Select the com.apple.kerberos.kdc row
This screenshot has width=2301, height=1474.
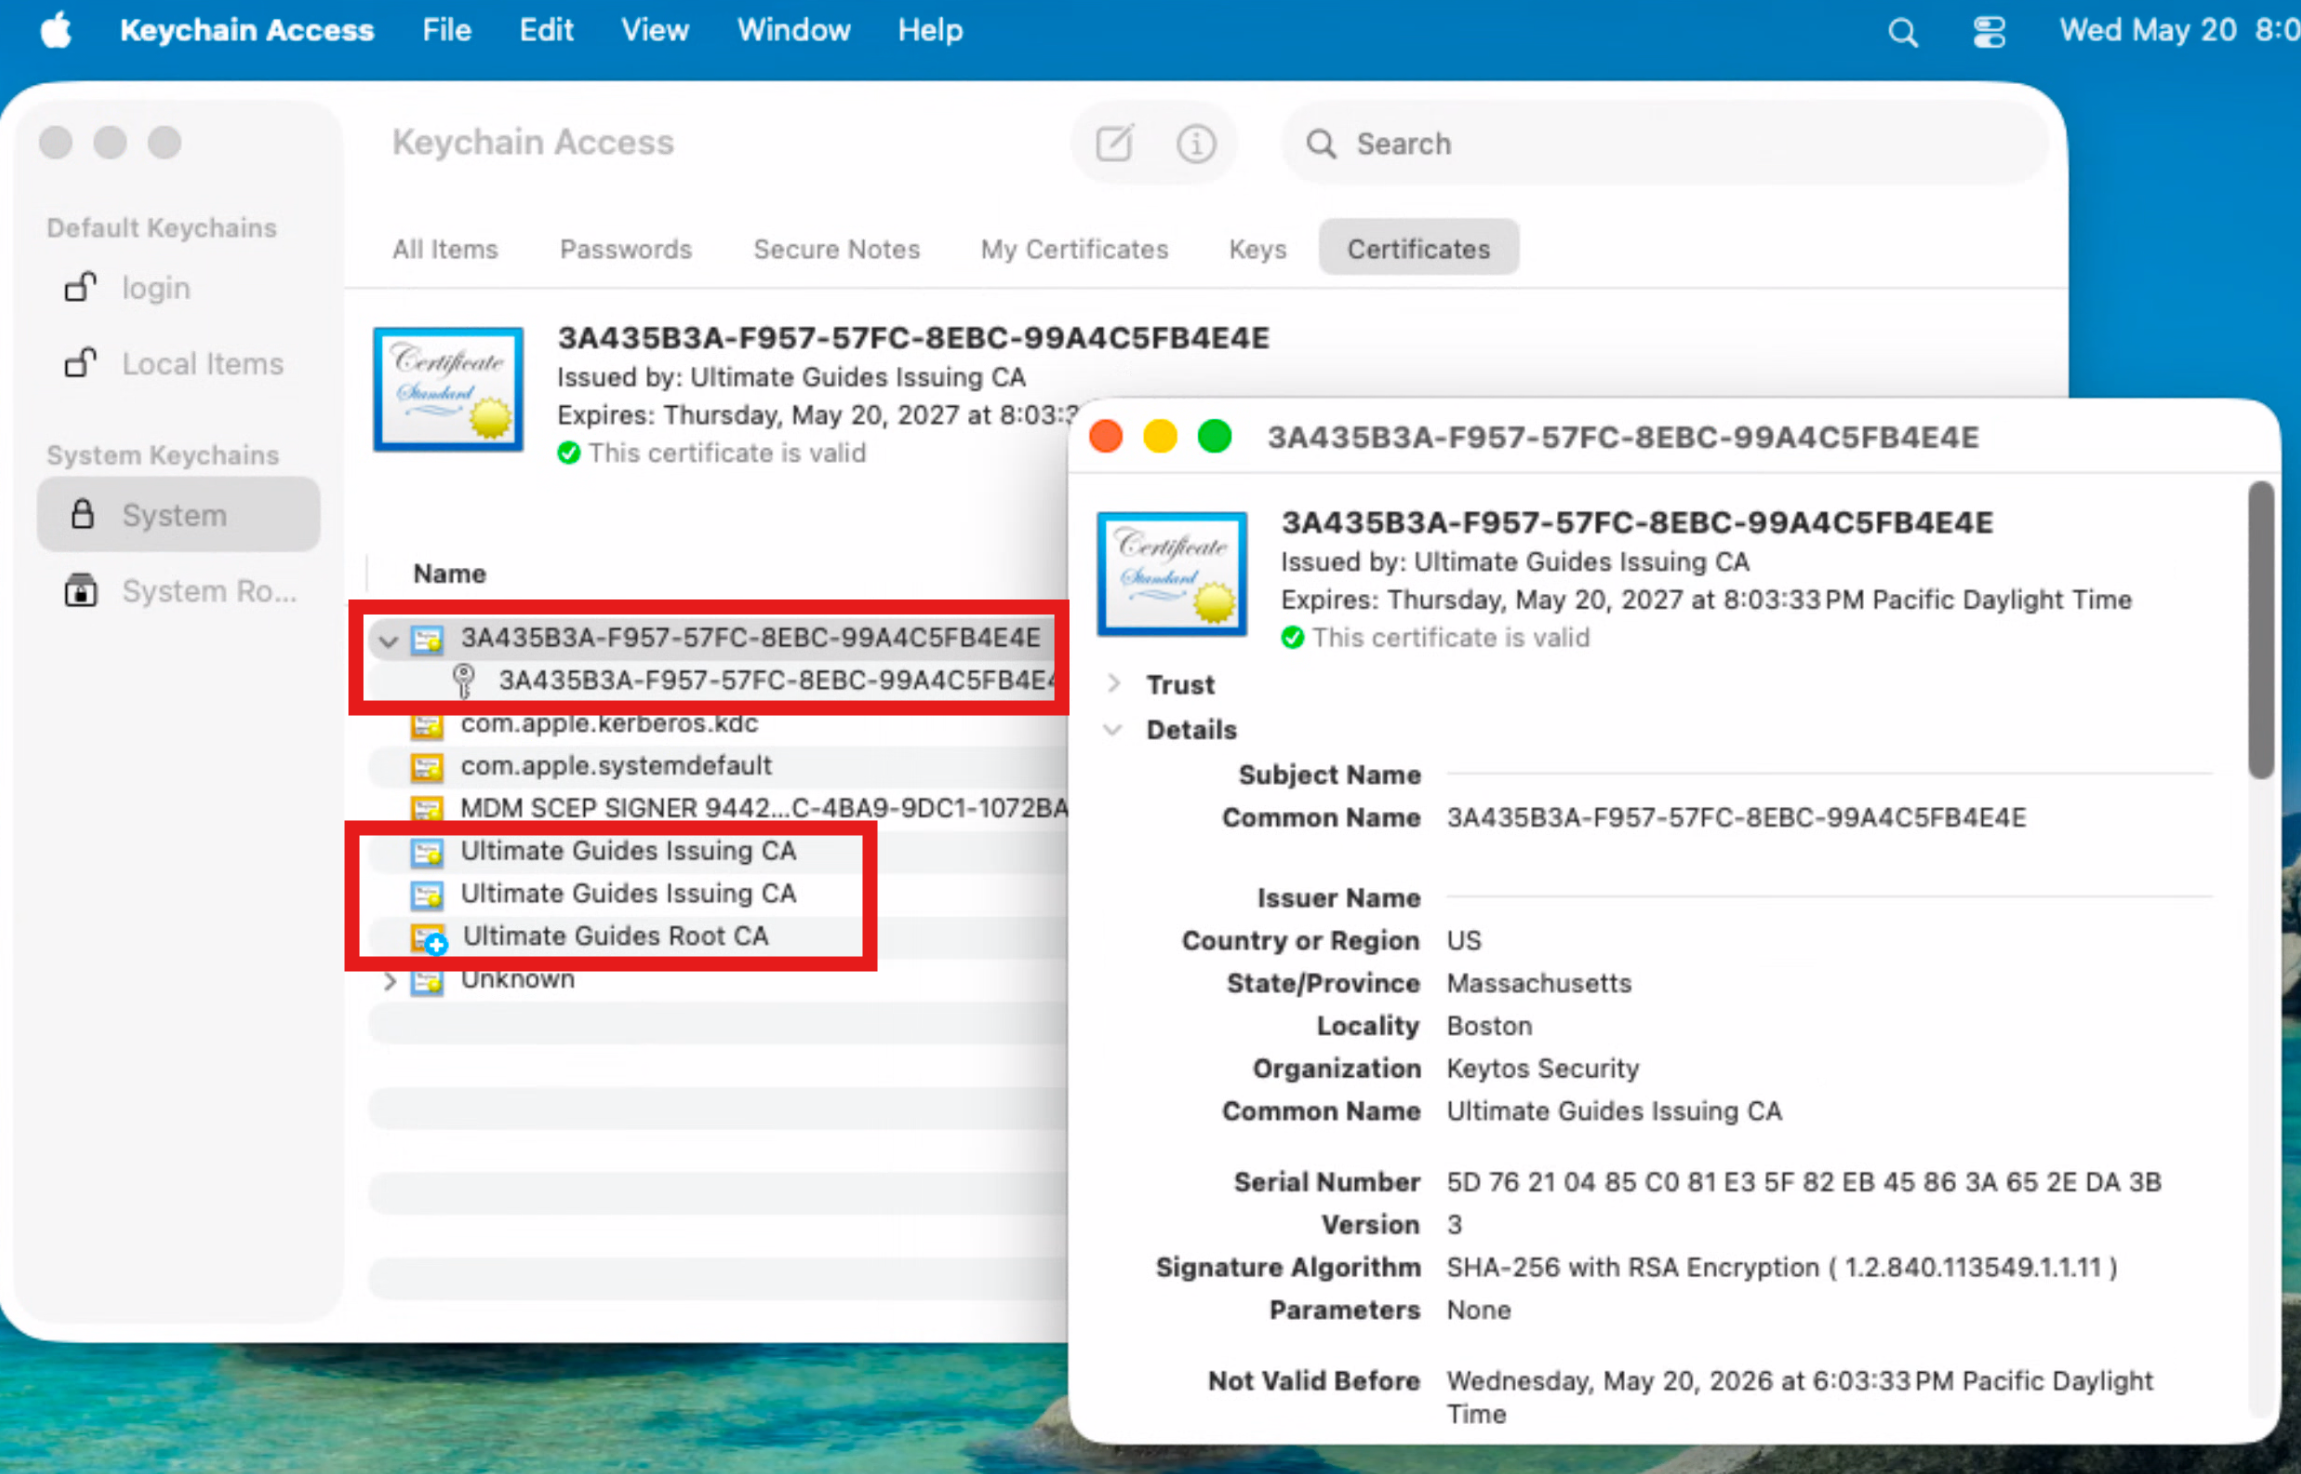[717, 724]
